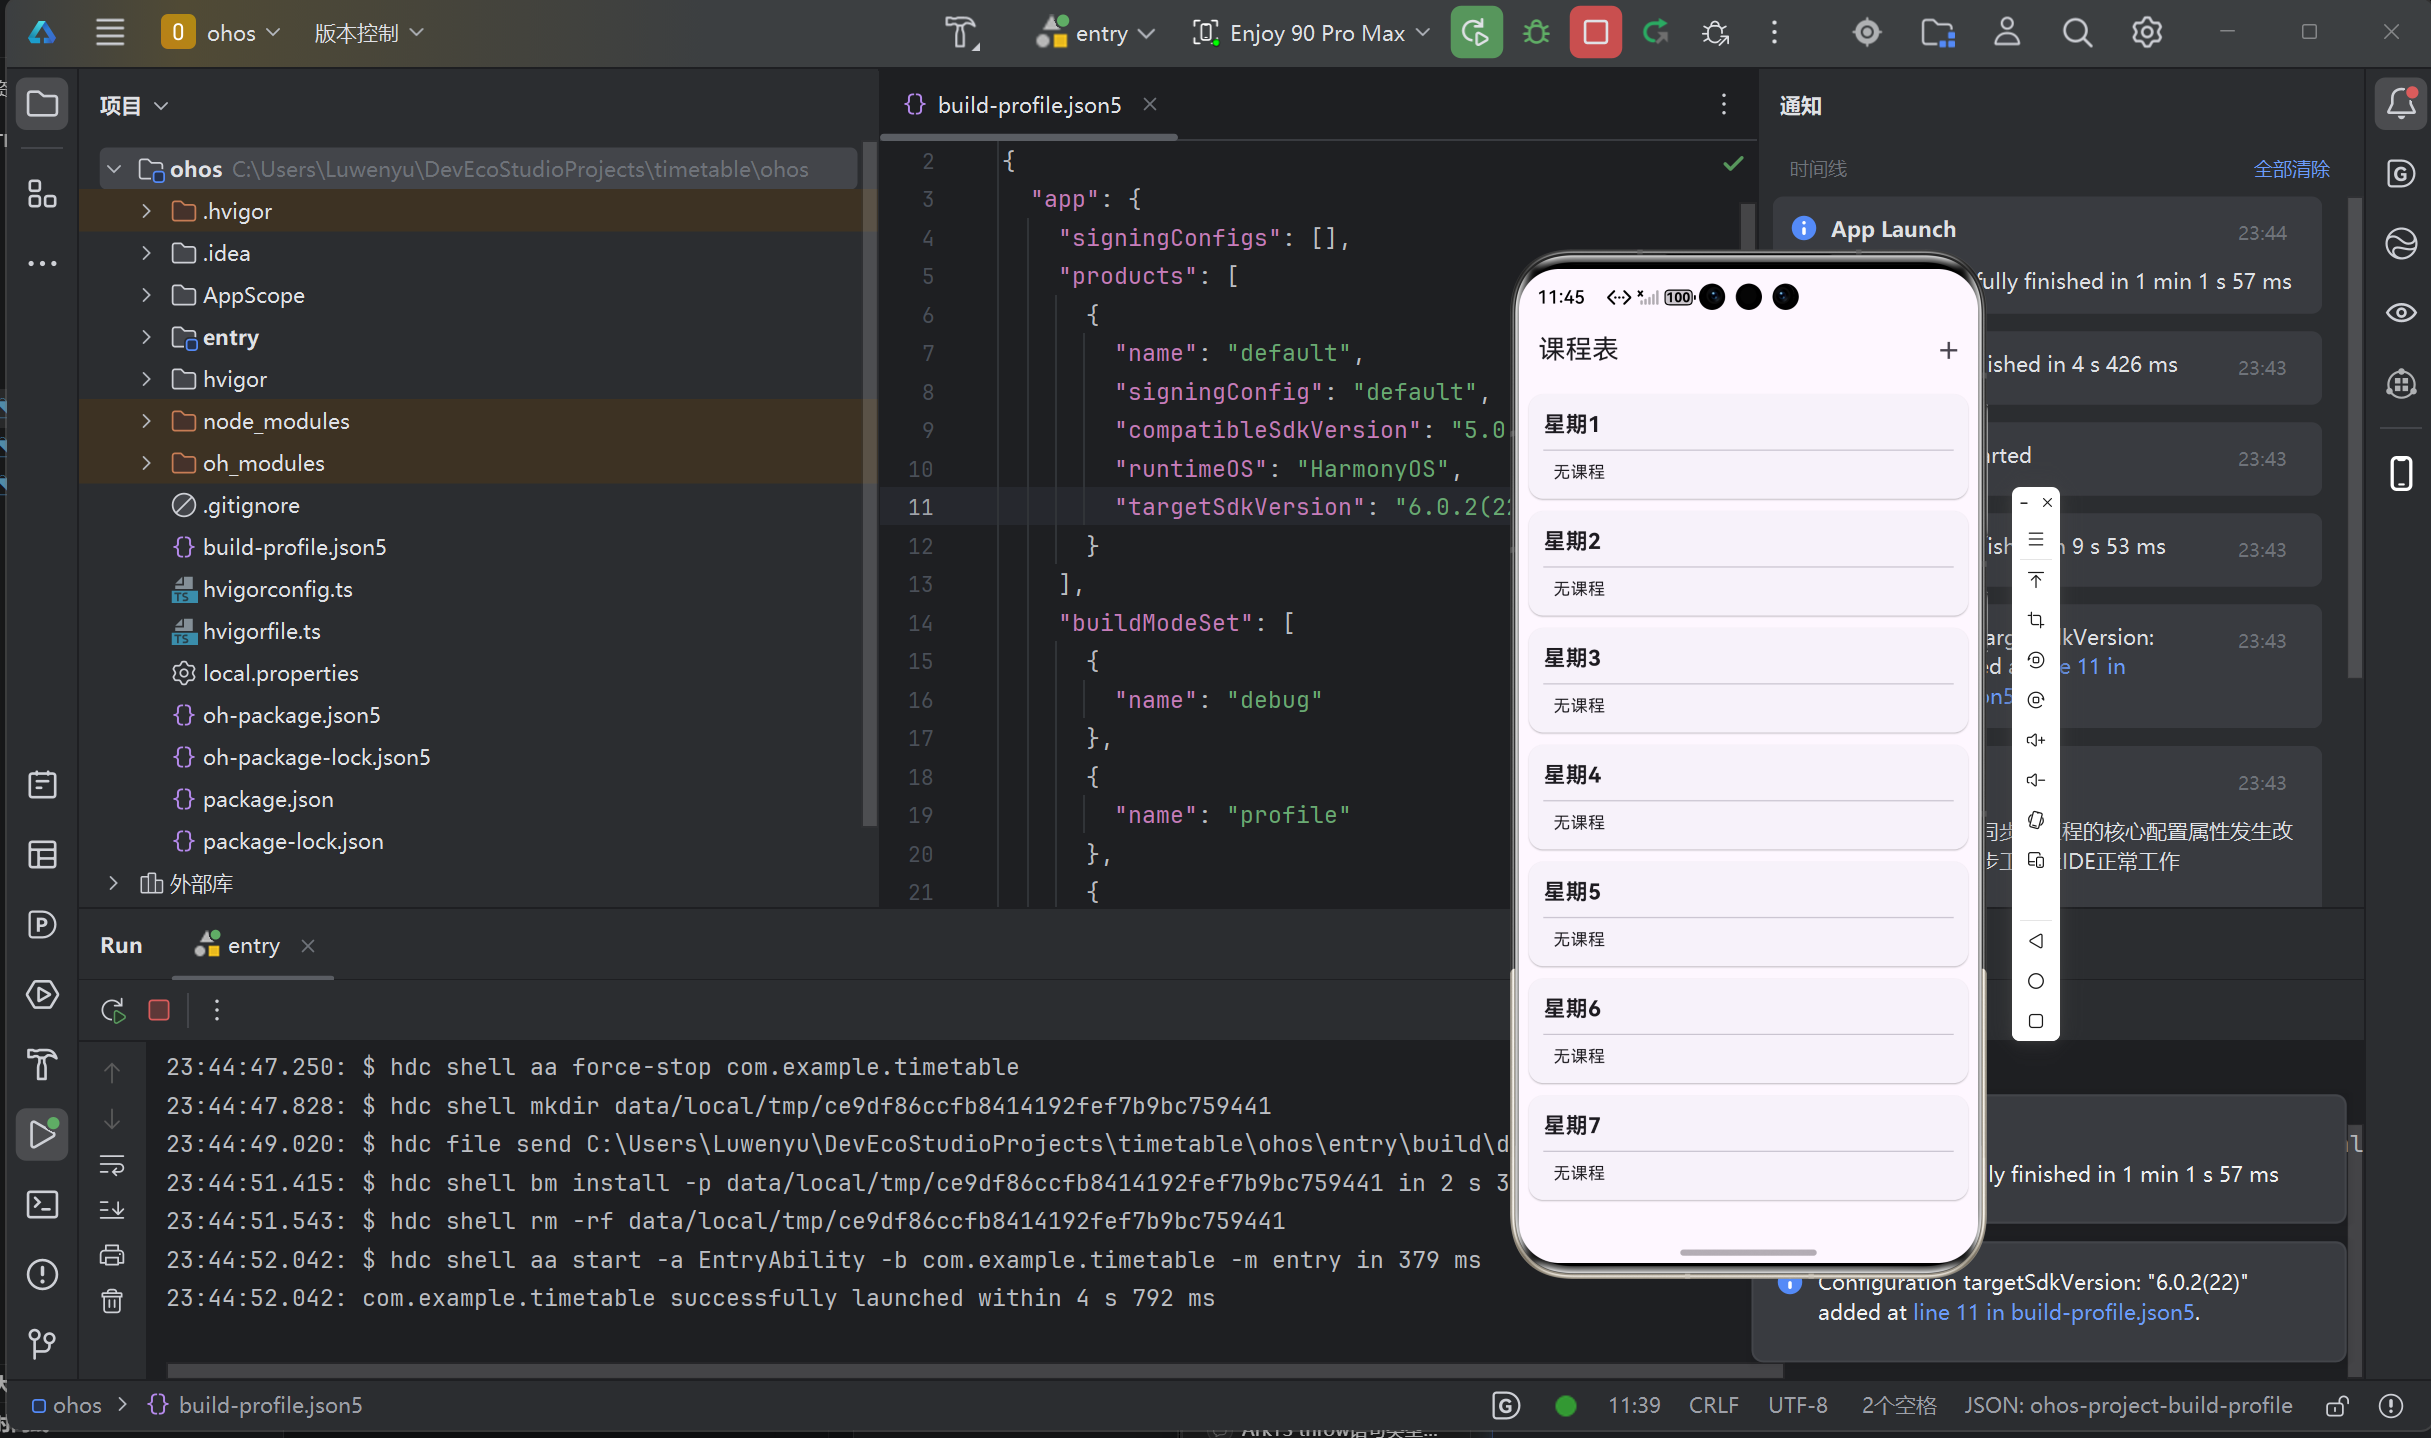Open oh-package.json5 file
The height and width of the screenshot is (1438, 2431).
click(291, 715)
